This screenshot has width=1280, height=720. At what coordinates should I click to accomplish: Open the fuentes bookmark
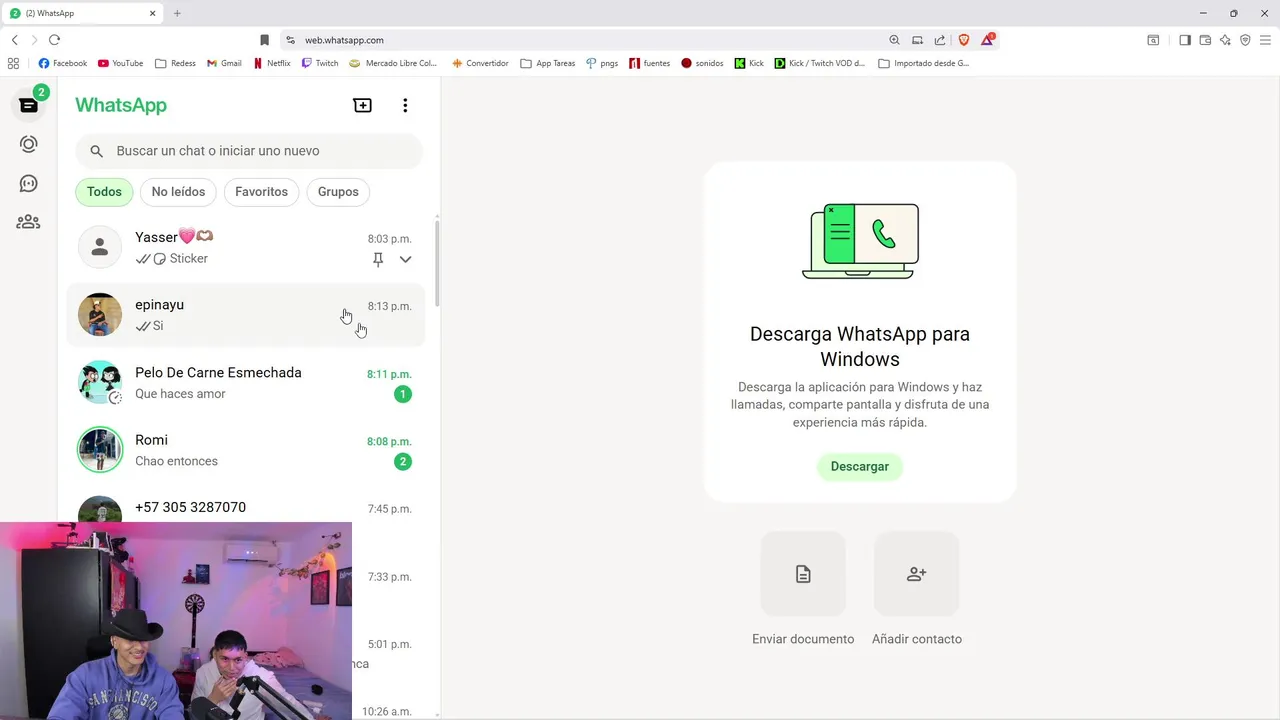pos(650,63)
